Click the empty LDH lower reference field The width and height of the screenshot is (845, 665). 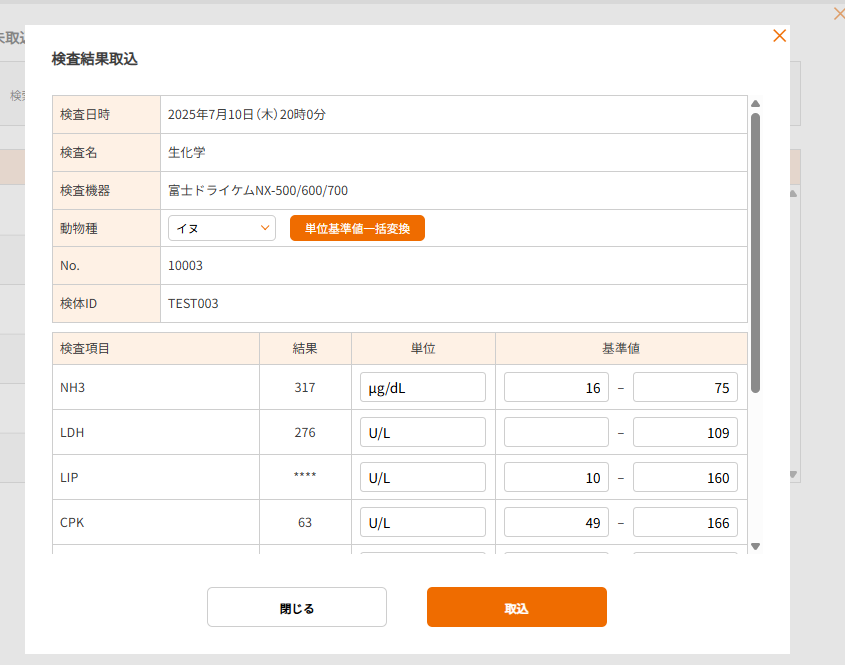[x=556, y=432]
